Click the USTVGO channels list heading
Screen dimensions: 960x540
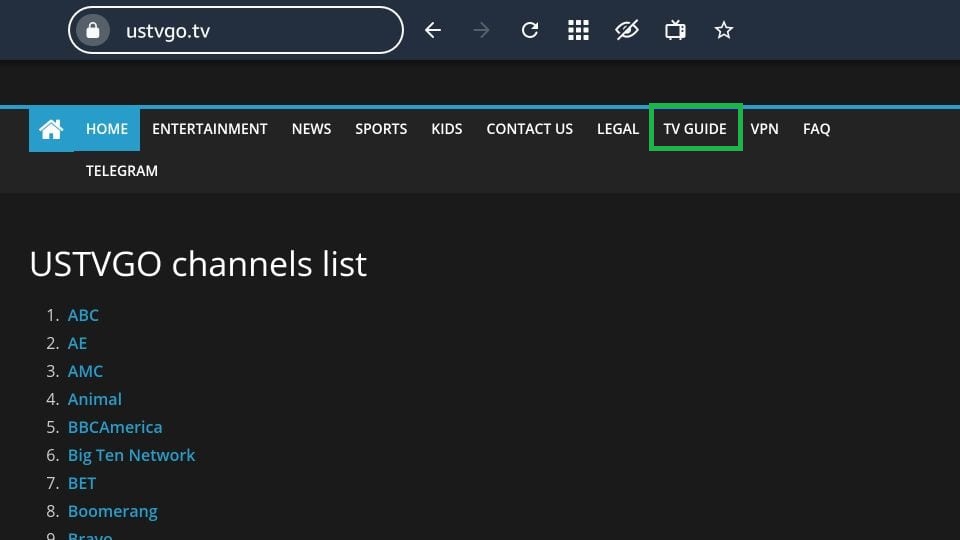[198, 264]
